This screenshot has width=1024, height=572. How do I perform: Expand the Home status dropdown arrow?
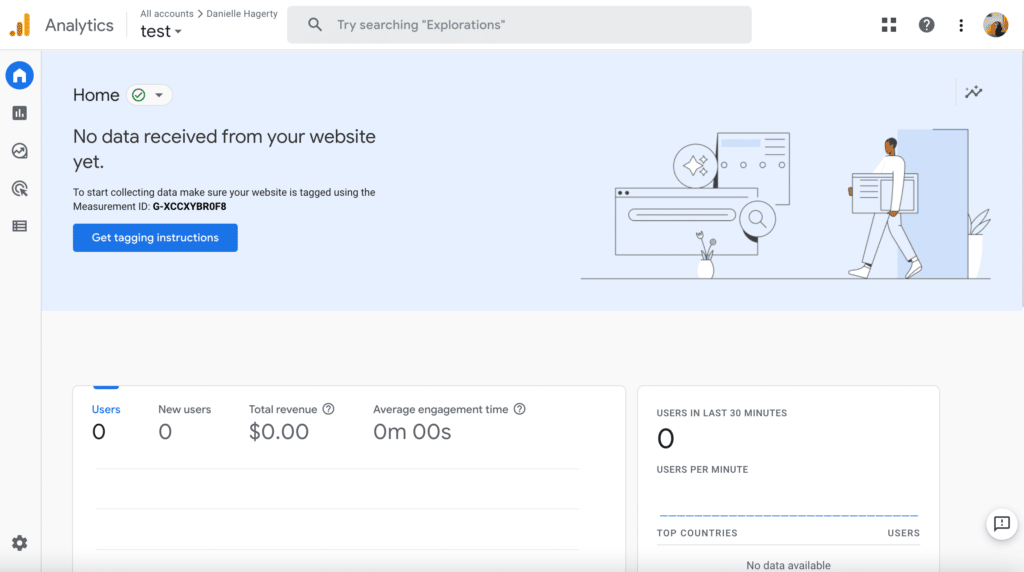click(x=159, y=95)
